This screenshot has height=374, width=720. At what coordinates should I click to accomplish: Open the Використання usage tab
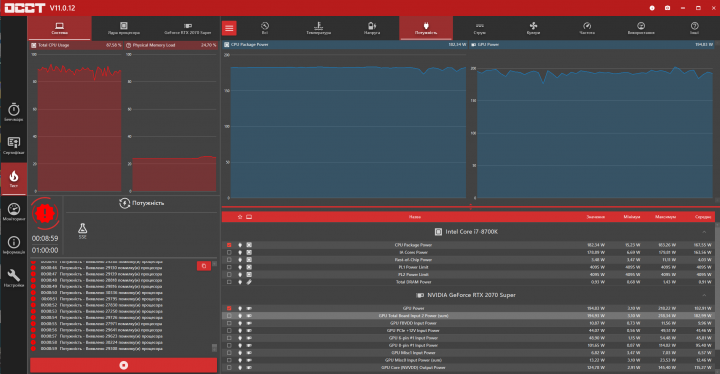[641, 28]
